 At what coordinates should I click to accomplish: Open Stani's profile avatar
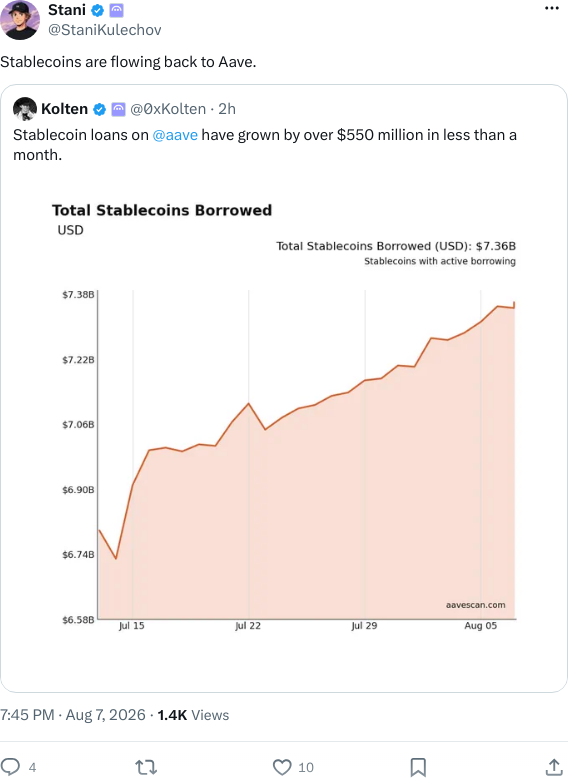point(20,20)
